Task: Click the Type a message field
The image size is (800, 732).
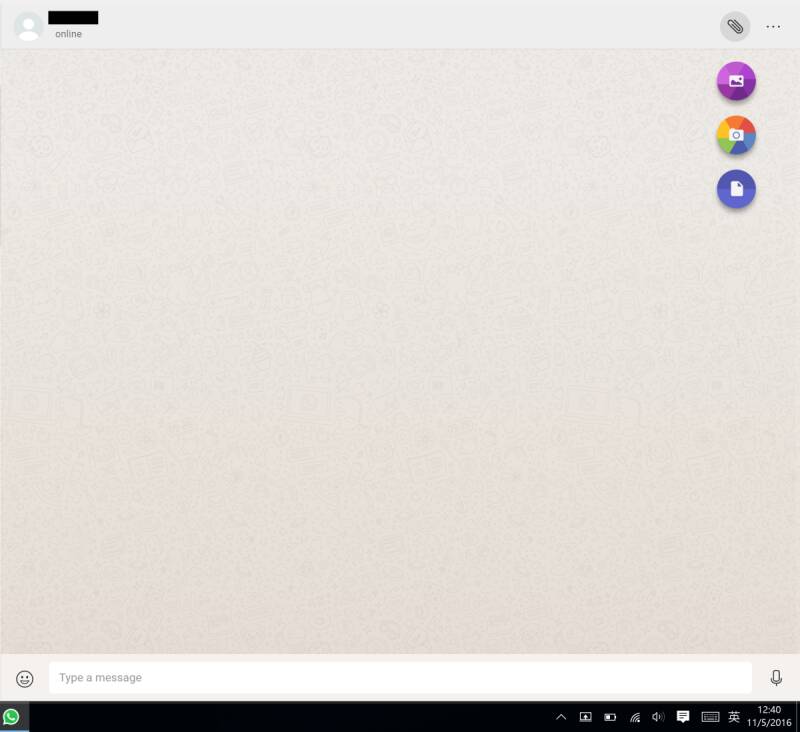Action: pyautogui.click(x=400, y=677)
